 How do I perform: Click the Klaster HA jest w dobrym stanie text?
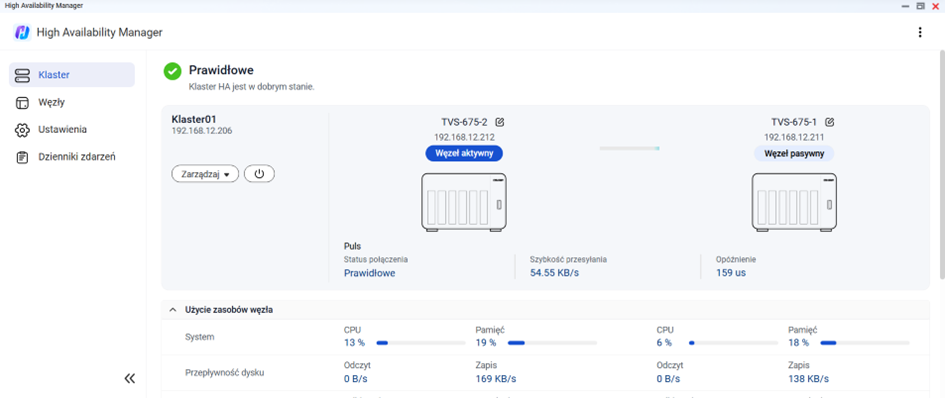coord(252,87)
